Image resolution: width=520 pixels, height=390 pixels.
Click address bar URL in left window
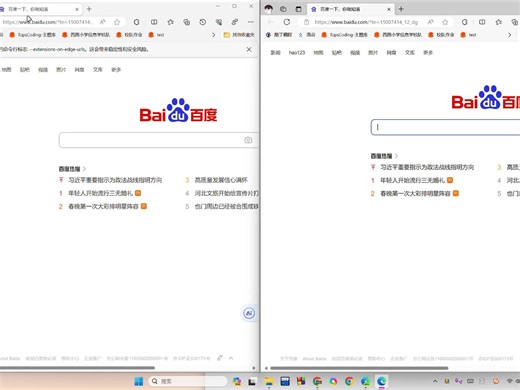click(x=47, y=22)
